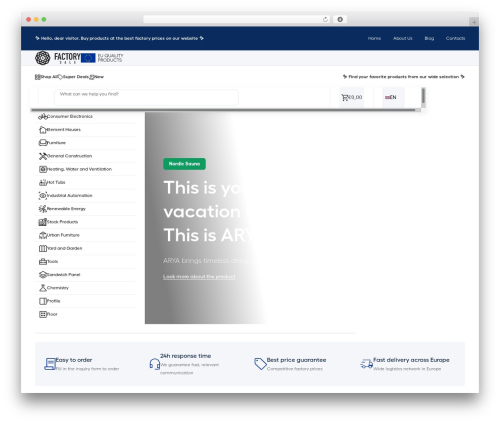
Task: Click the Fast delivery truck icon
Action: click(x=366, y=364)
